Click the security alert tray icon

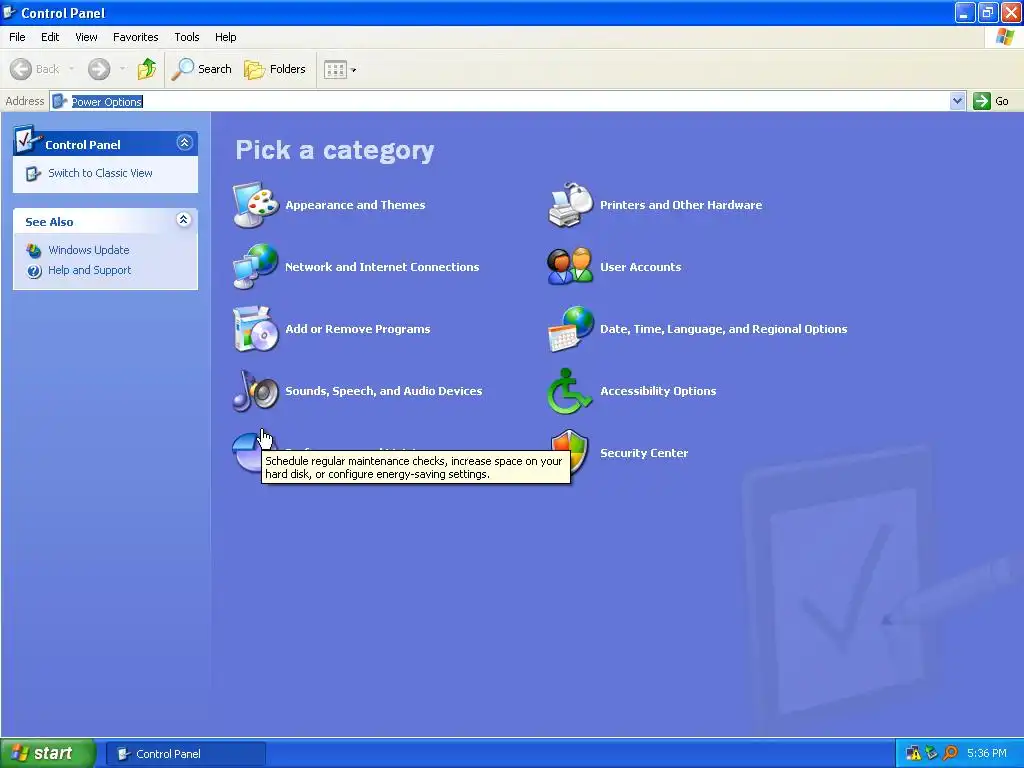point(914,753)
